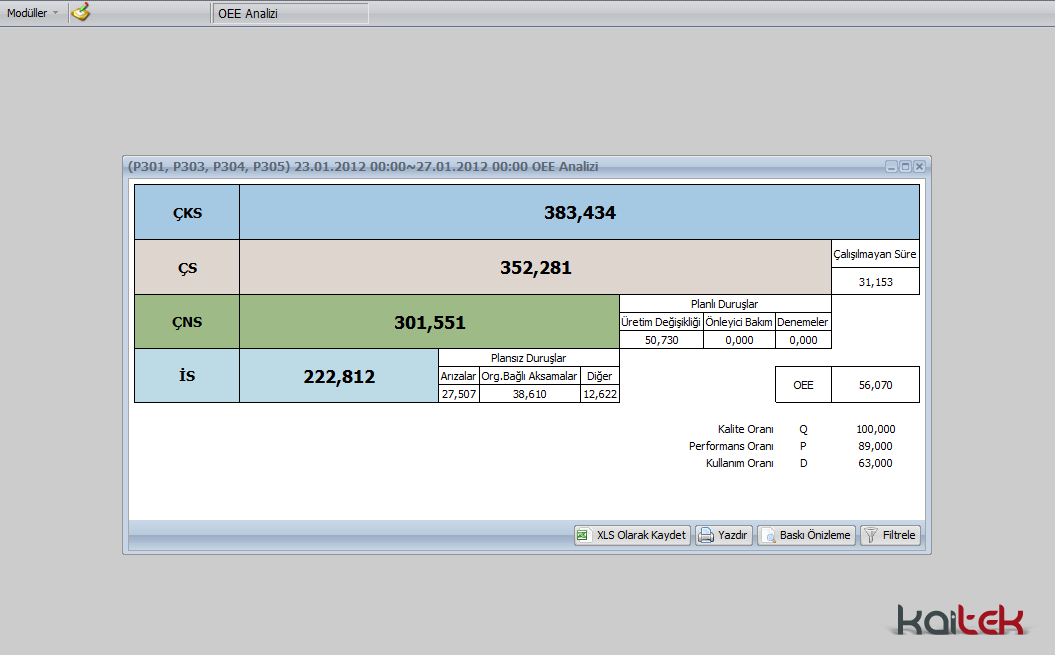Click the Excel icon to save as XLS
The width and height of the screenshot is (1055, 655).
click(x=583, y=535)
